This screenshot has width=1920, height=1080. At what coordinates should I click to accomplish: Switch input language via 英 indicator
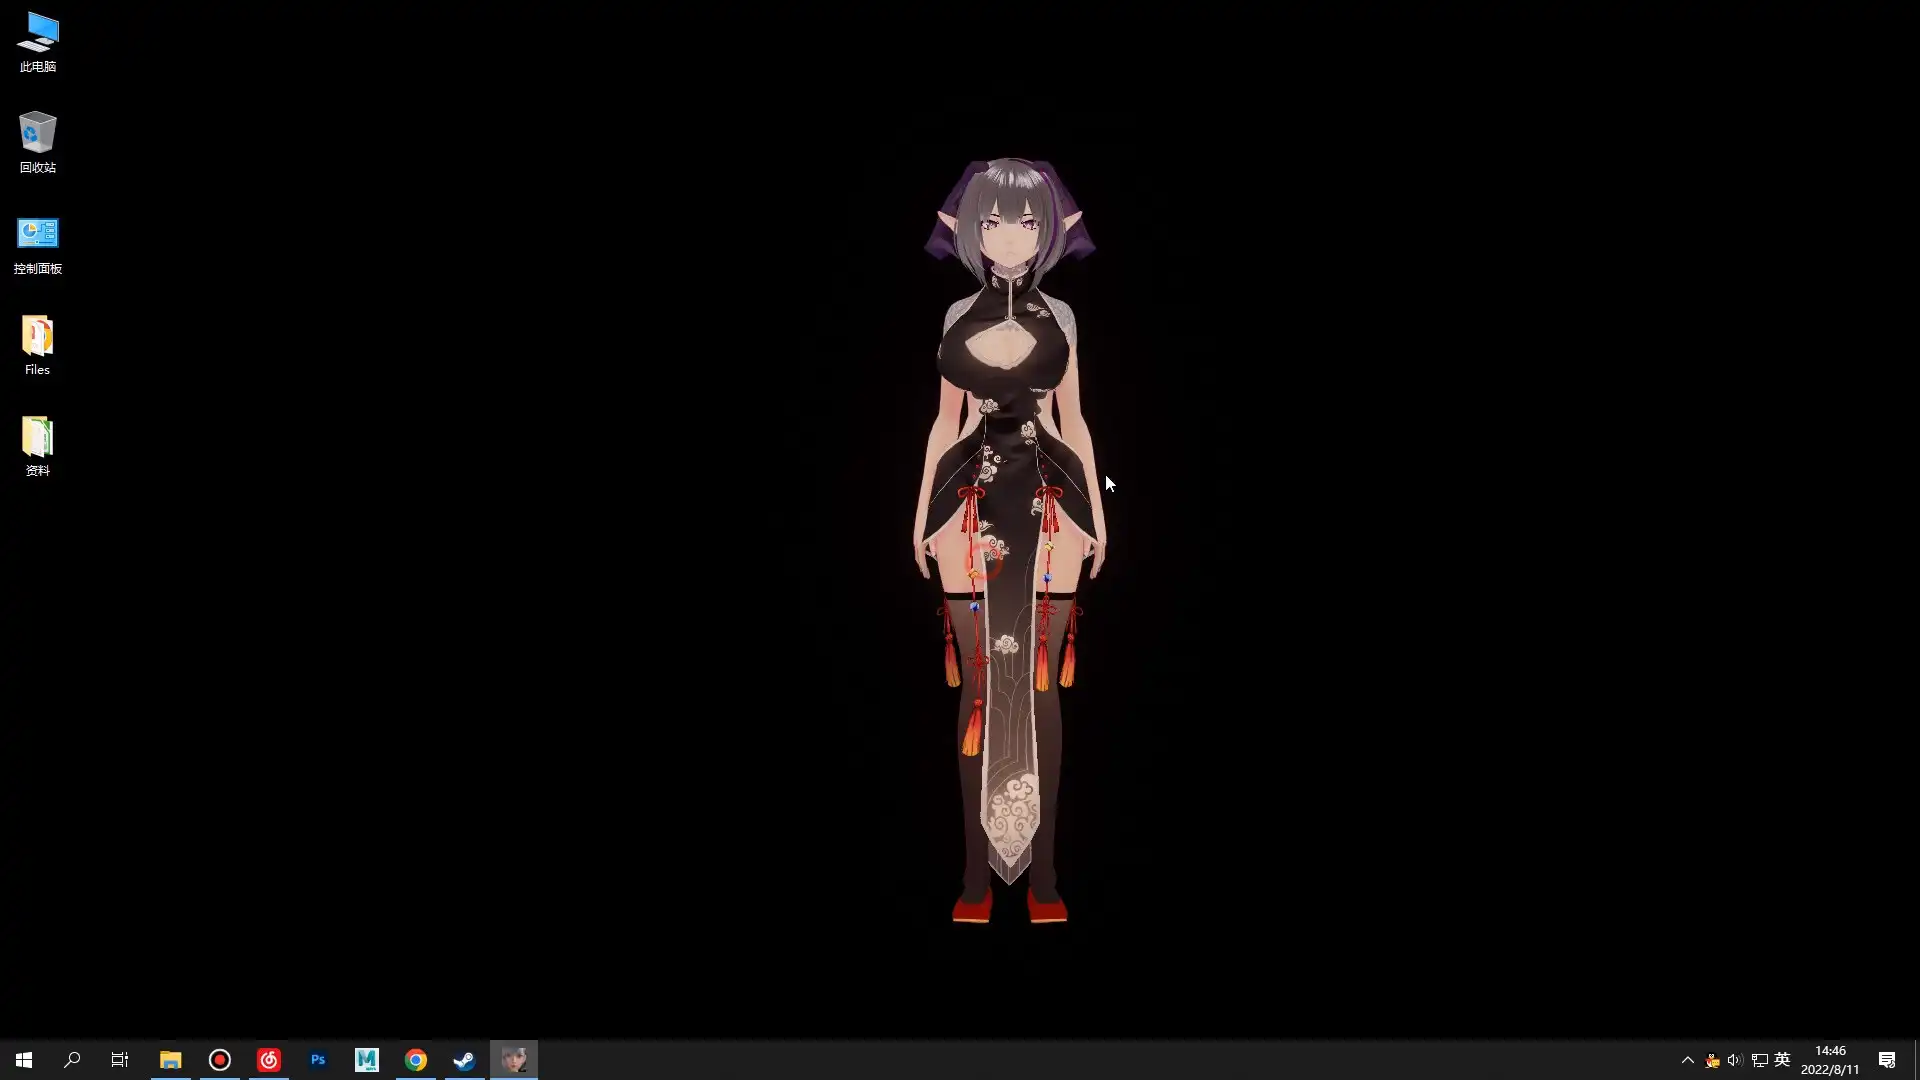(x=1781, y=1059)
